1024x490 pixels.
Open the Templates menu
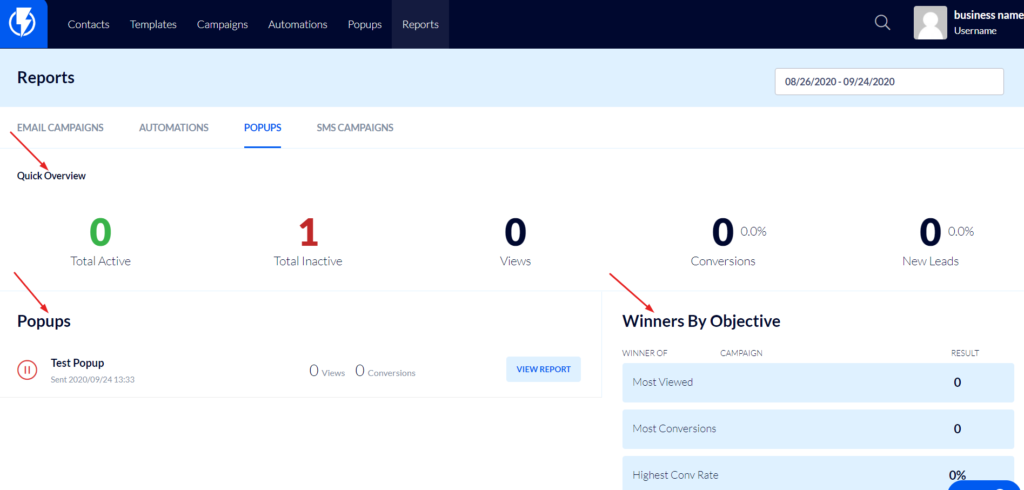pos(153,24)
